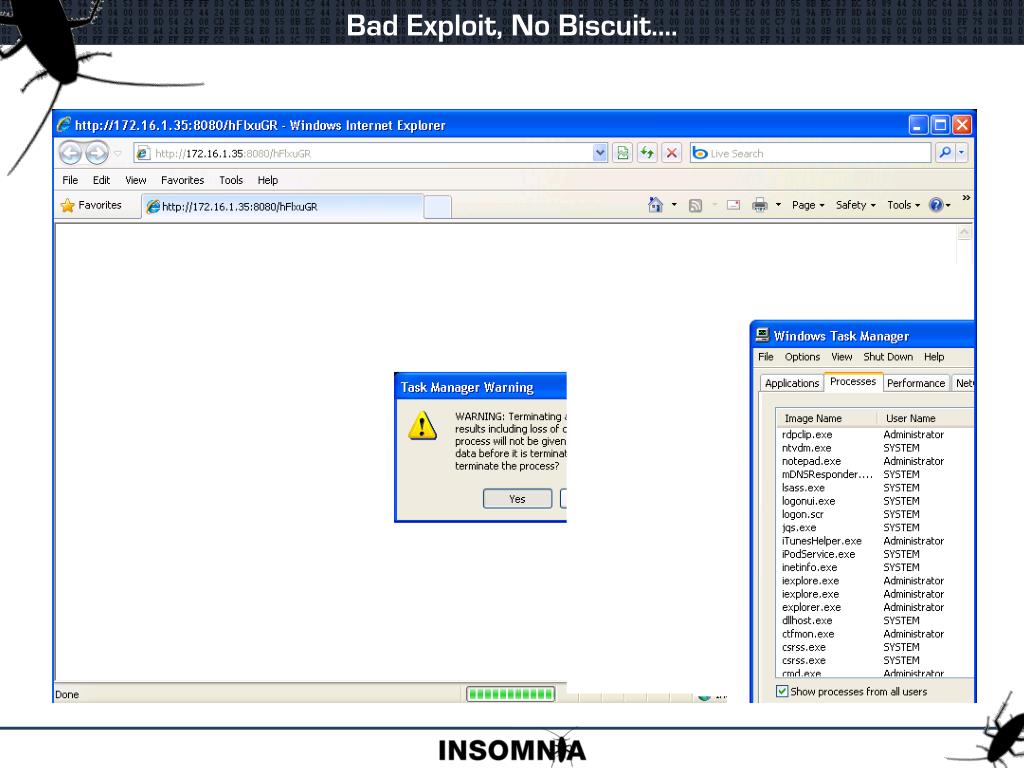This screenshot has width=1024, height=768.
Task: Click the Task Manager title bar icon
Action: pos(761,335)
